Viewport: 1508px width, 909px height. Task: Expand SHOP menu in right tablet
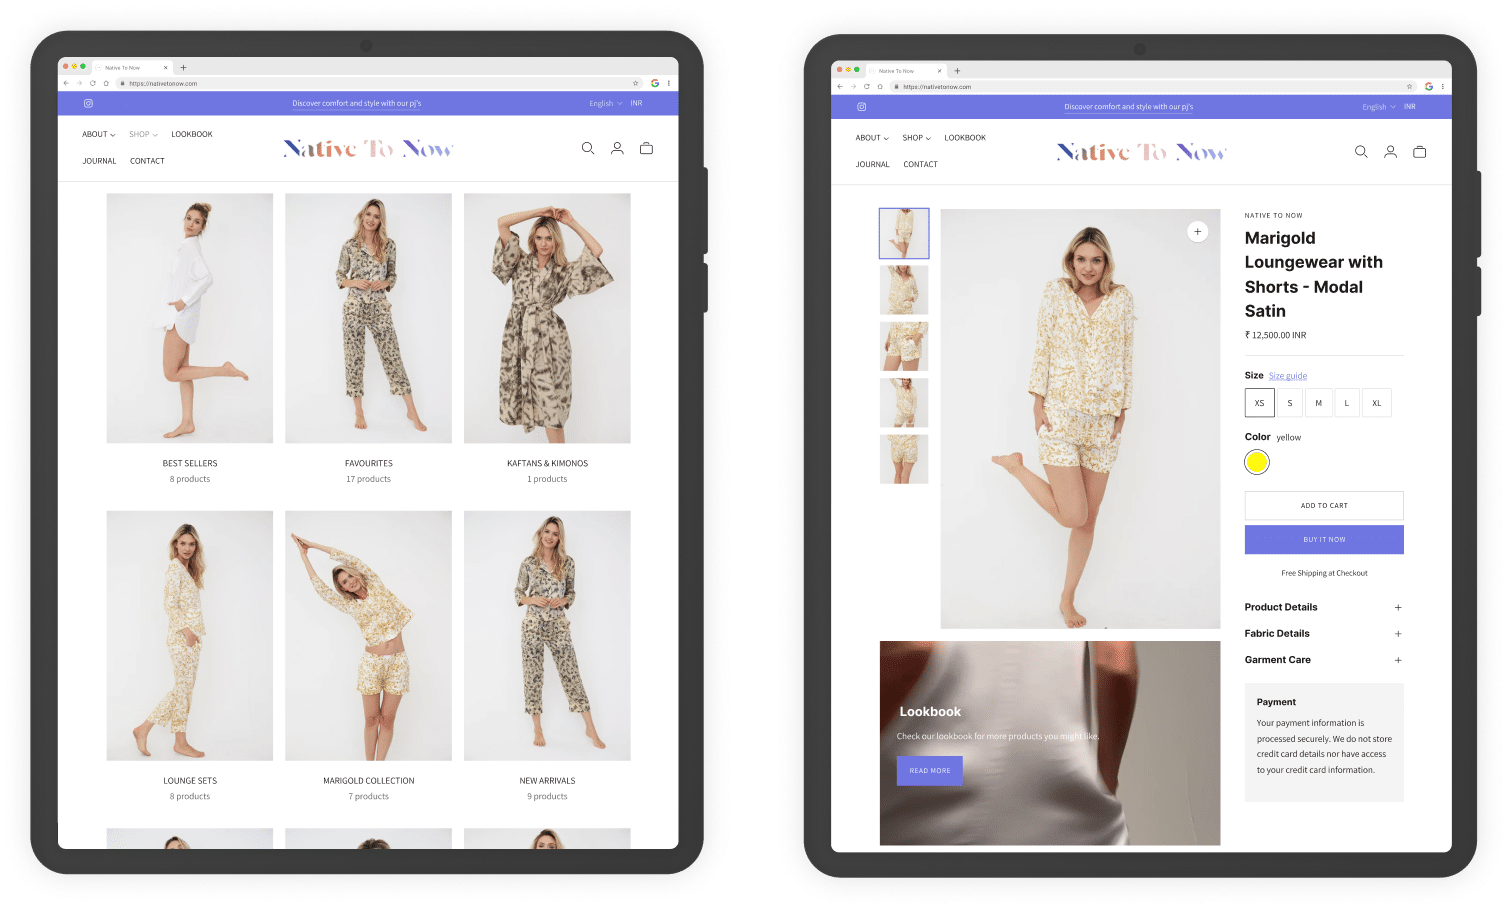coord(916,138)
